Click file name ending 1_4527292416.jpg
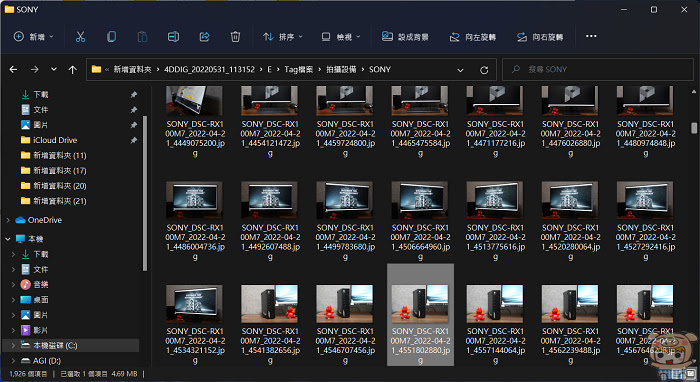Image resolution: width=700 pixels, height=382 pixels. click(x=646, y=242)
